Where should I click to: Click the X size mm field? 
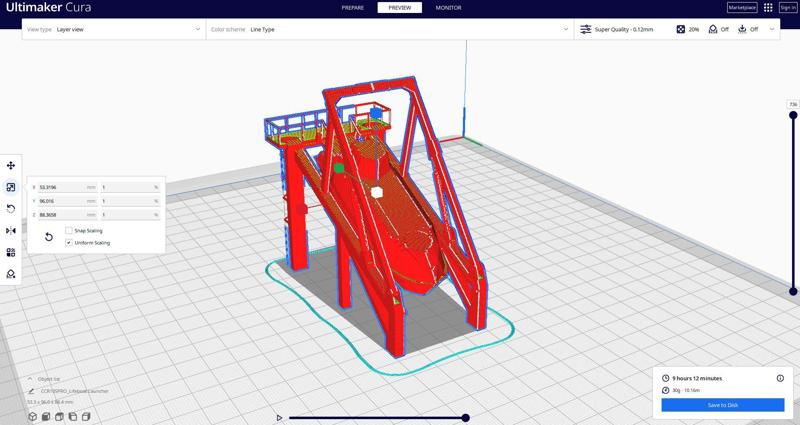point(67,188)
